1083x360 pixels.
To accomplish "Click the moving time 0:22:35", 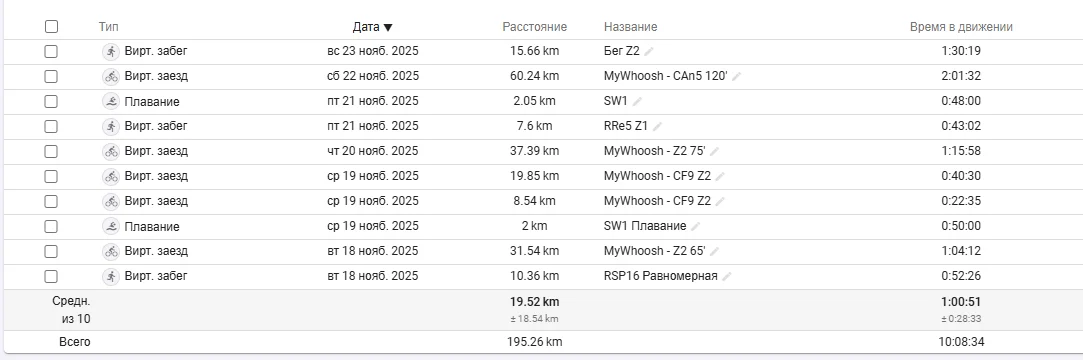I will [961, 201].
